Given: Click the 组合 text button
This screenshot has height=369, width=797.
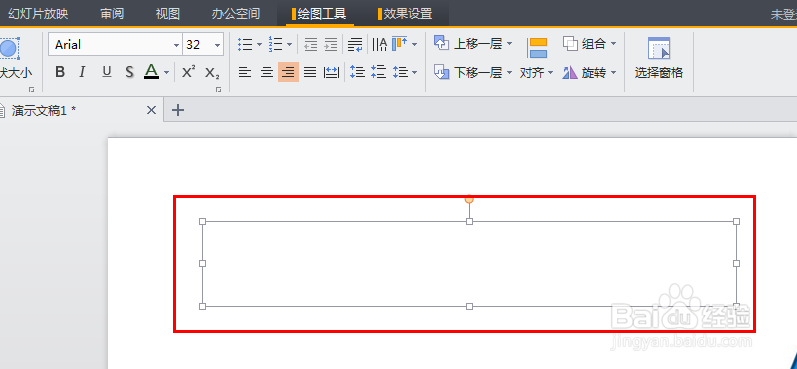Looking at the screenshot, I should coord(594,44).
